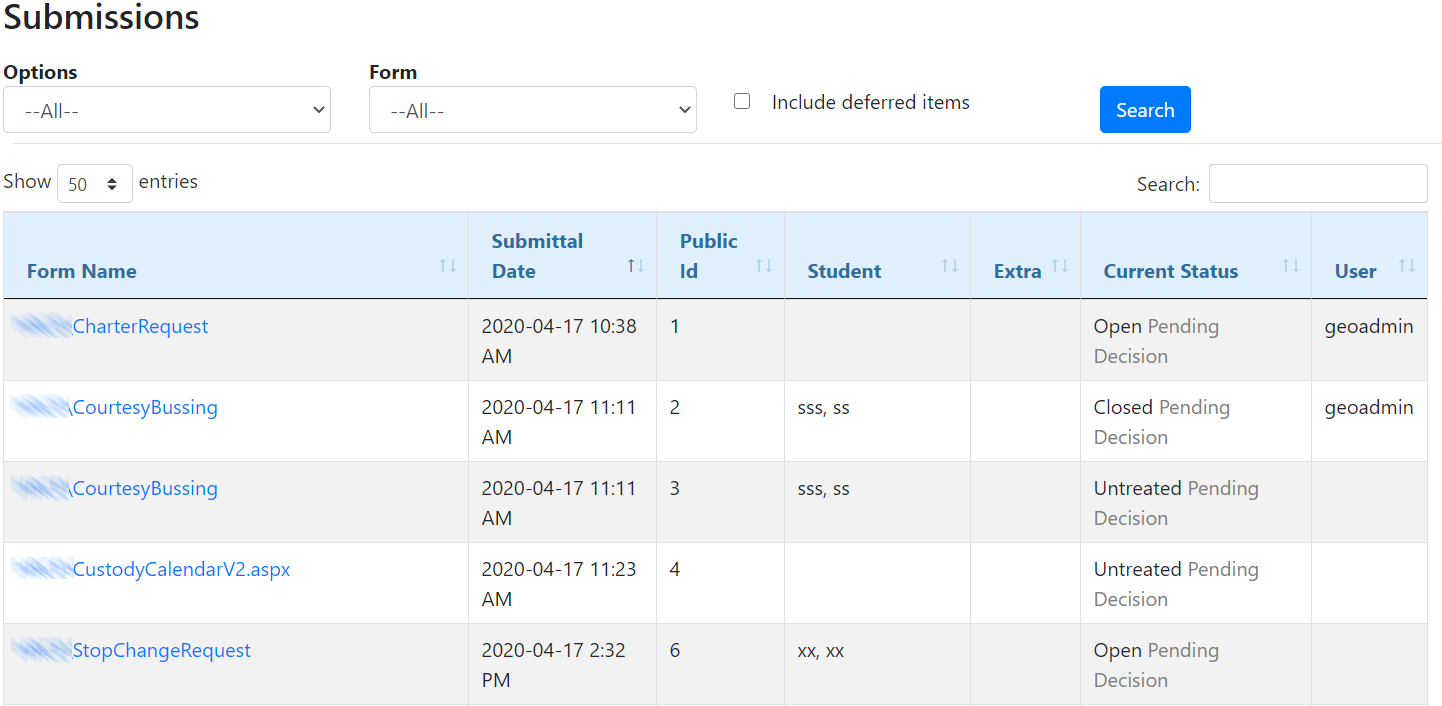
Task: Open the CourtesyBussing entry with Public Id 3
Action: point(145,488)
